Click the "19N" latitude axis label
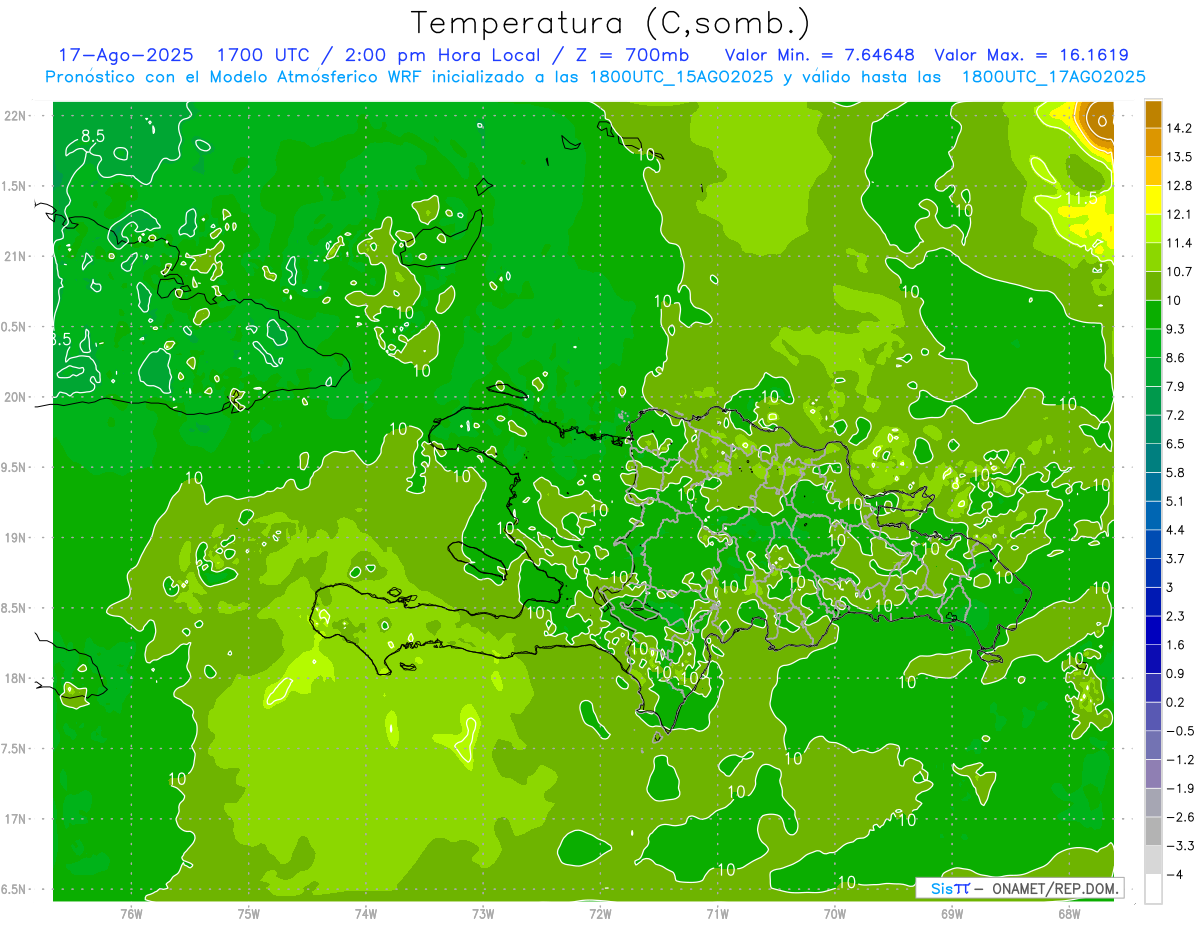 tap(15, 538)
